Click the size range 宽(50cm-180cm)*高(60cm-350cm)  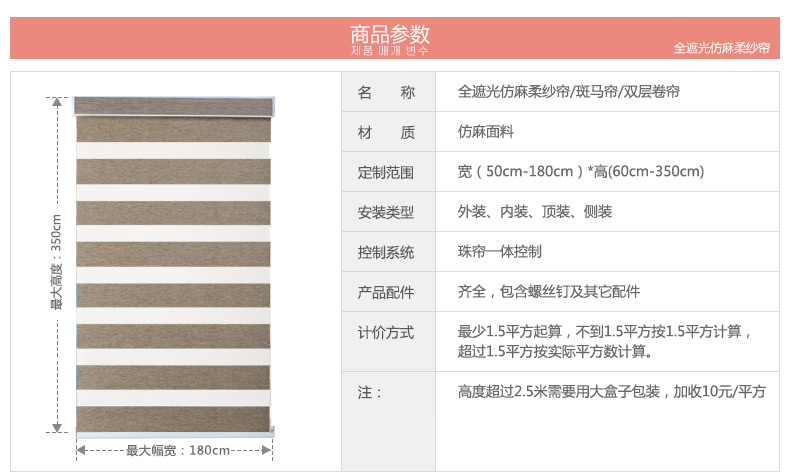580,171
